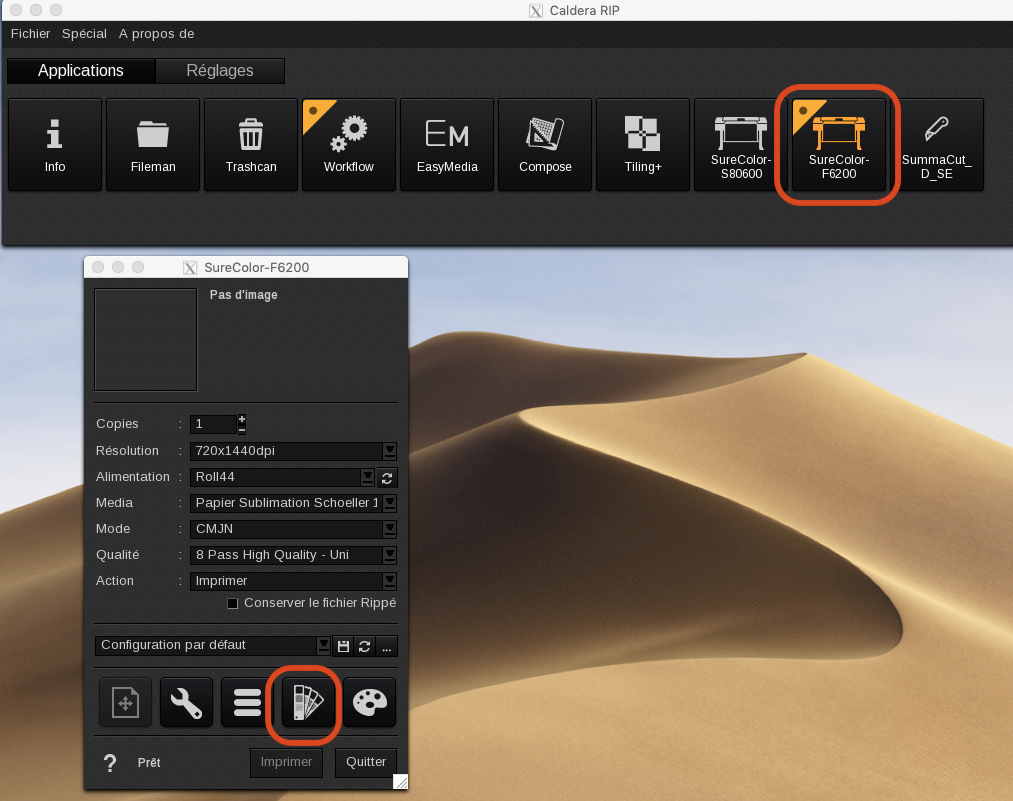Launch the Tiling+ module
The image size is (1013, 801).
[643, 145]
